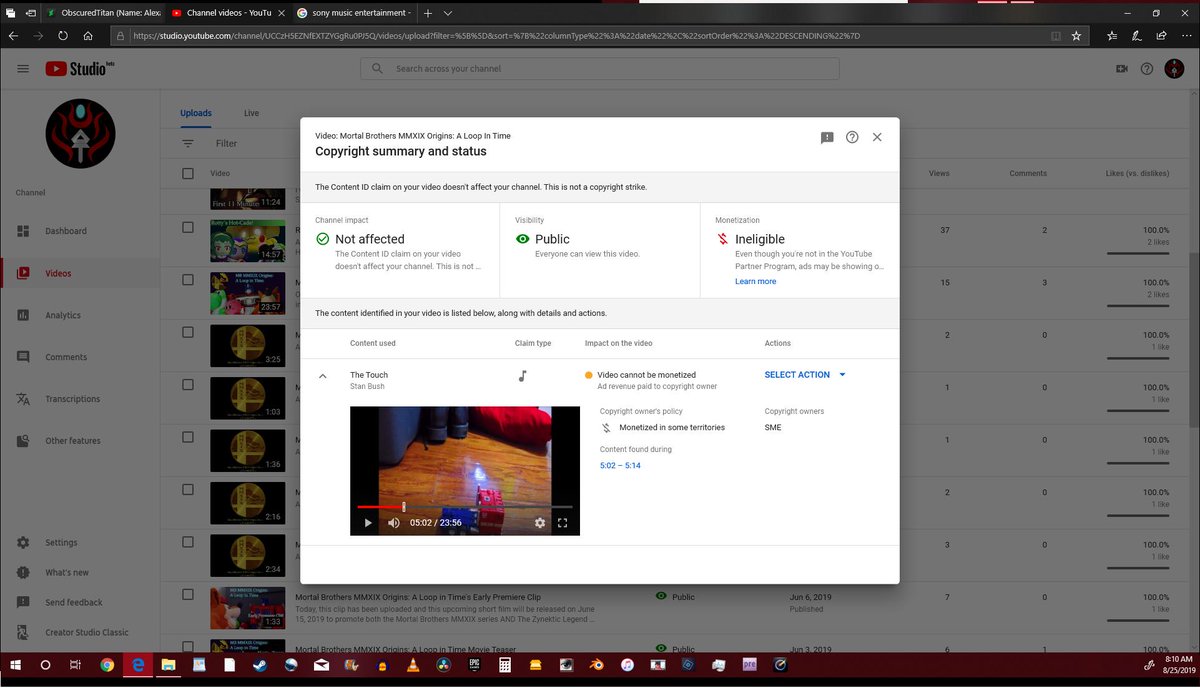The image size is (1200, 688).
Task: Open the Early Premiere Clip thumbnail
Action: click(x=247, y=608)
